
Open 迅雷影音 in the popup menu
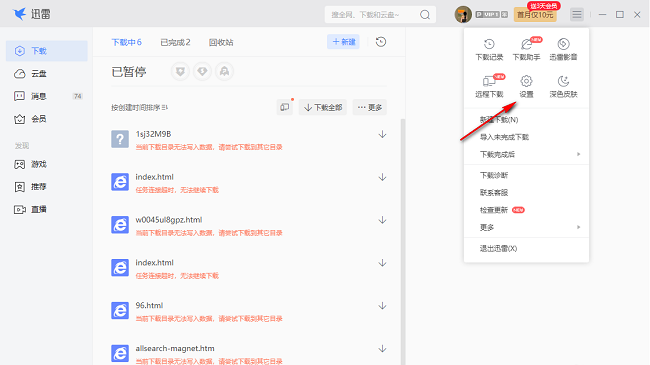(x=563, y=49)
